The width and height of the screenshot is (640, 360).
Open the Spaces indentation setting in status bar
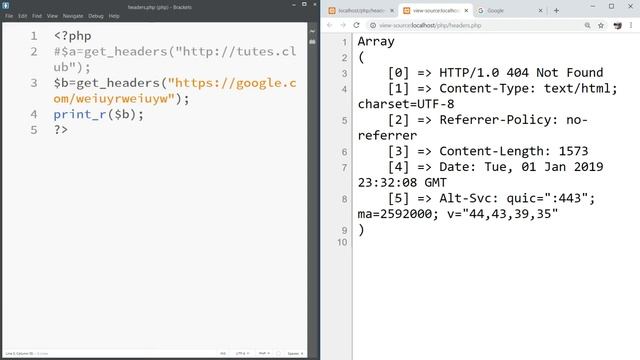pos(295,353)
